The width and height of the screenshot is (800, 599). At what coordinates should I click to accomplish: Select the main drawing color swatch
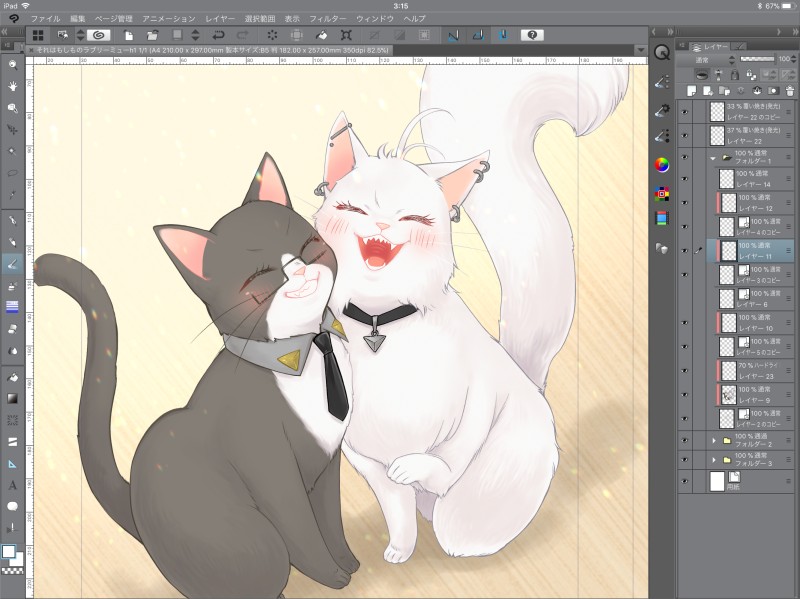tap(8, 552)
